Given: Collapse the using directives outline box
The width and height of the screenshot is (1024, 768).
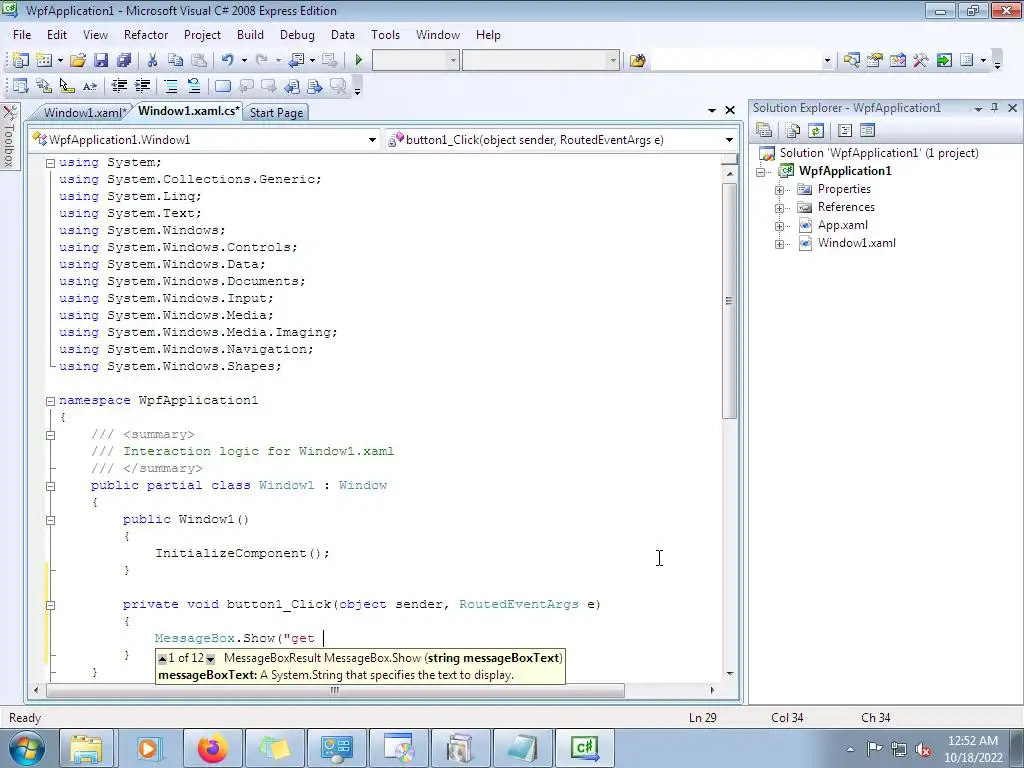Looking at the screenshot, I should point(50,163).
